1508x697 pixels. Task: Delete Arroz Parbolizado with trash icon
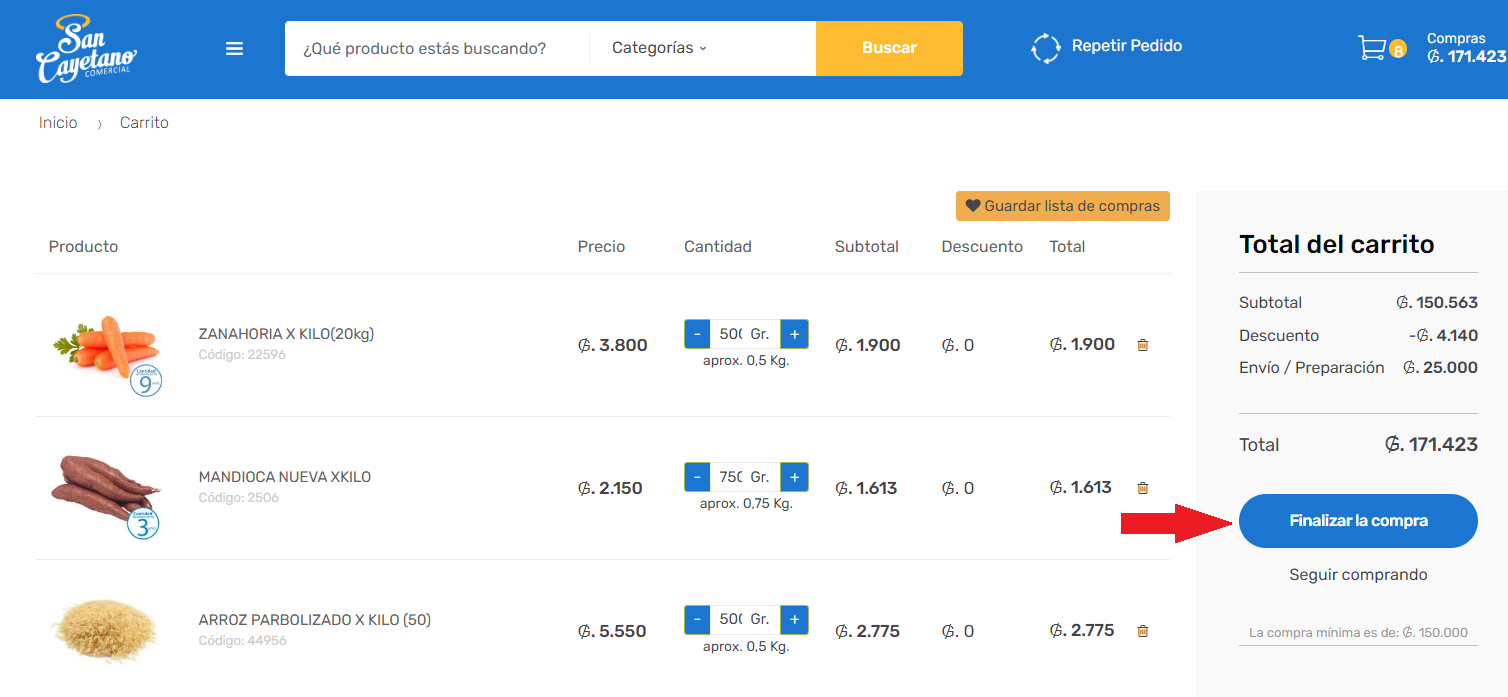[1143, 631]
